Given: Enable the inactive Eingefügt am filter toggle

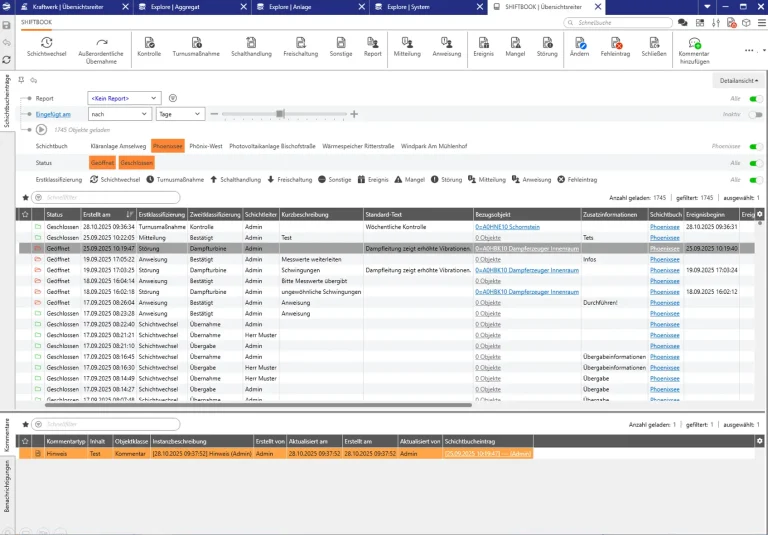Looking at the screenshot, I should click(755, 114).
